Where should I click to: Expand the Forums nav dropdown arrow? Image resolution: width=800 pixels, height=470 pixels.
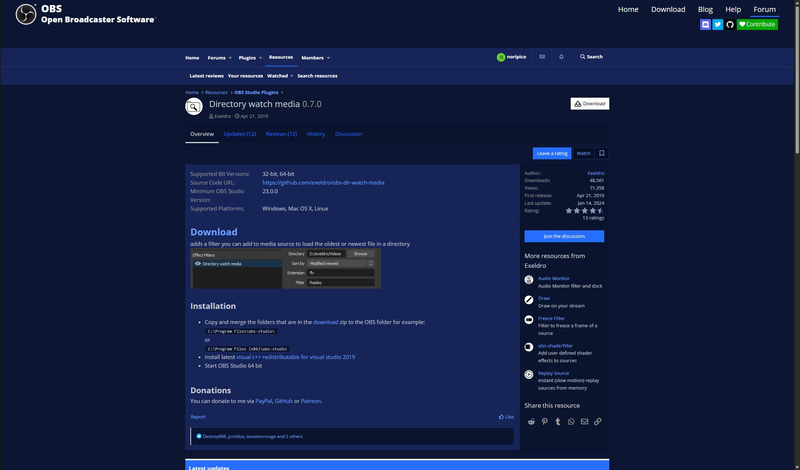(x=230, y=58)
